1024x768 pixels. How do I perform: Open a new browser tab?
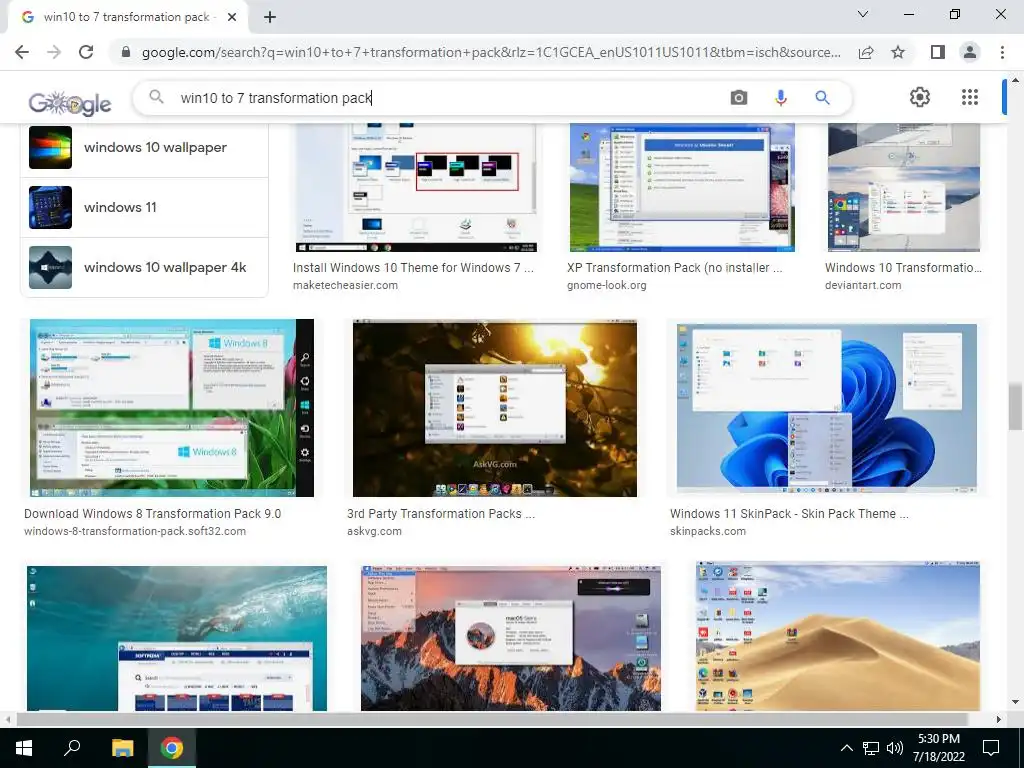point(270,17)
